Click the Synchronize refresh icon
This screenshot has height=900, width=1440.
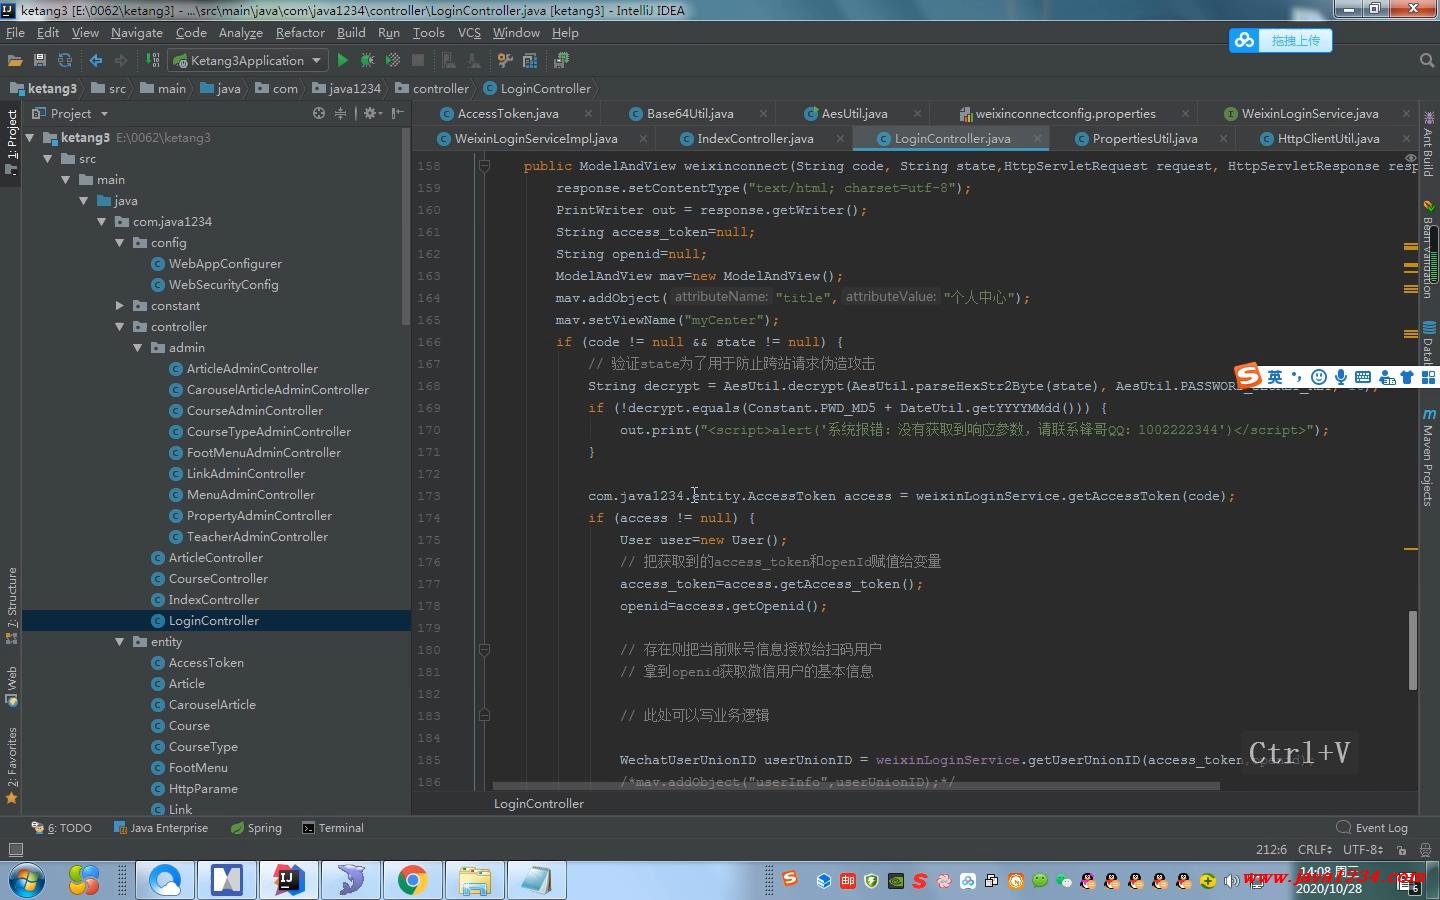pyautogui.click(x=65, y=61)
